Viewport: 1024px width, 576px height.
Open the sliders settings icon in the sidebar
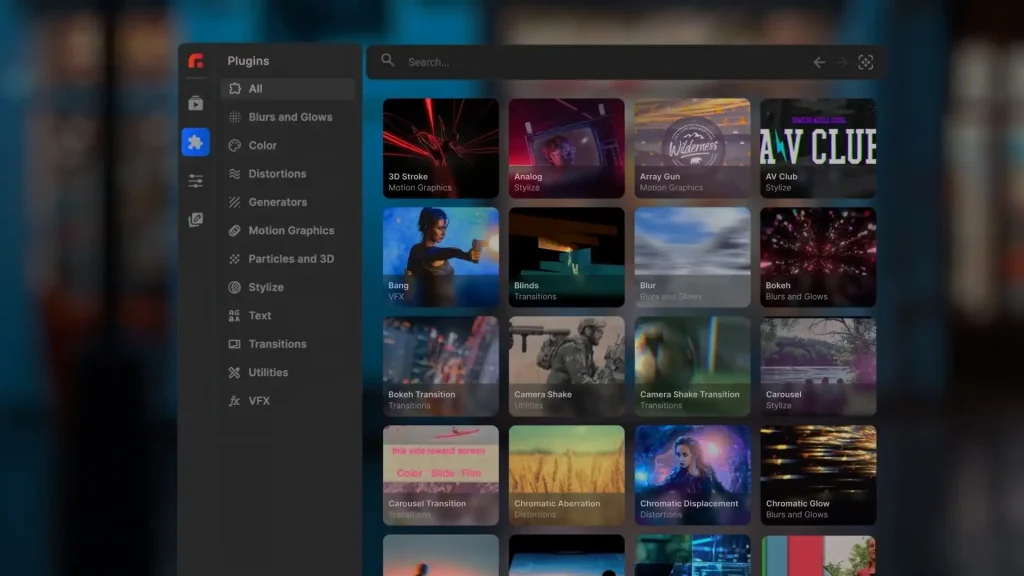[196, 181]
